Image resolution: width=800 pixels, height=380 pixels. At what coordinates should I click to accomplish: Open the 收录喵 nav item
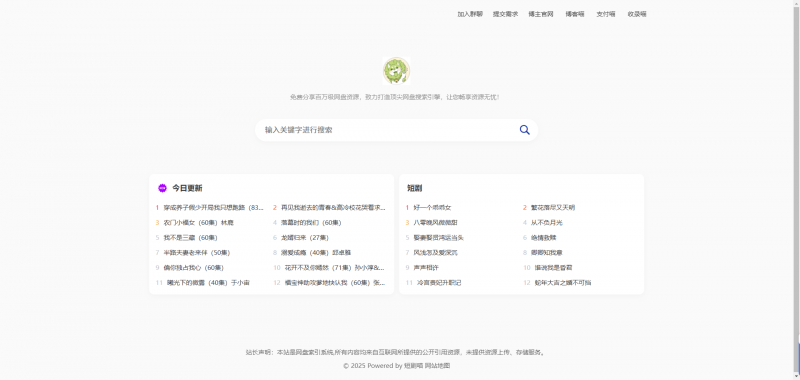coord(637,14)
